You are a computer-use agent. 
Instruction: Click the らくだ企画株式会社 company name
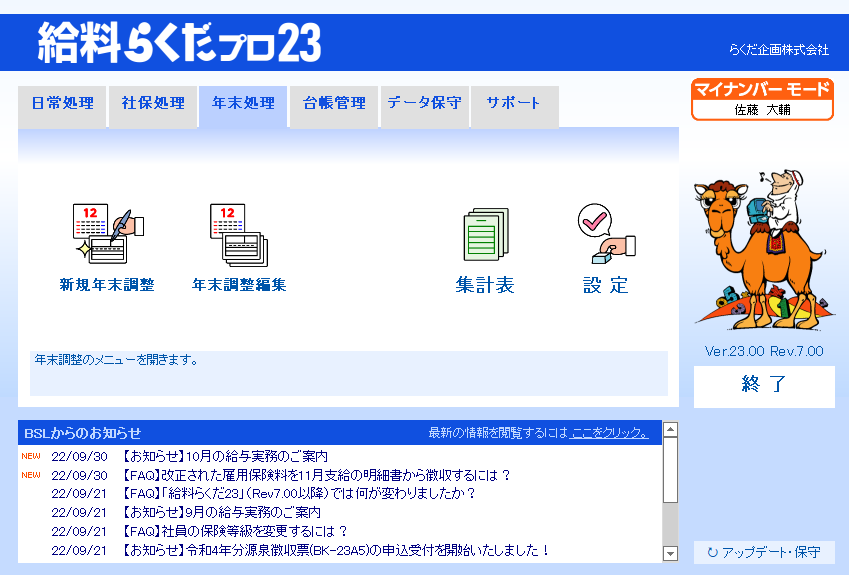pos(779,50)
